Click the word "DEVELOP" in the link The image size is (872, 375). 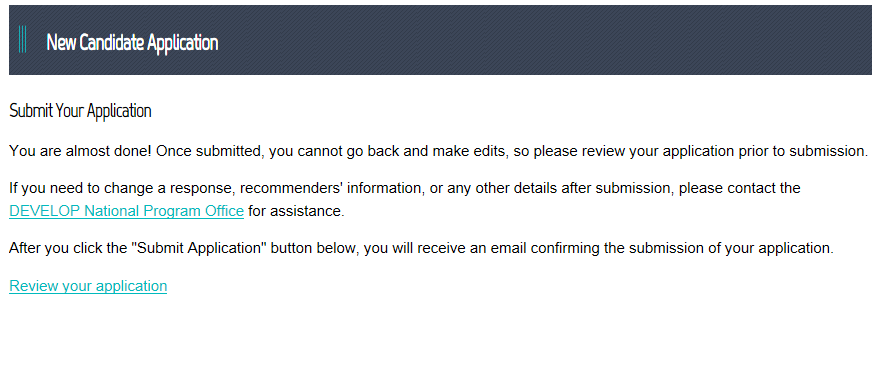tap(45, 211)
